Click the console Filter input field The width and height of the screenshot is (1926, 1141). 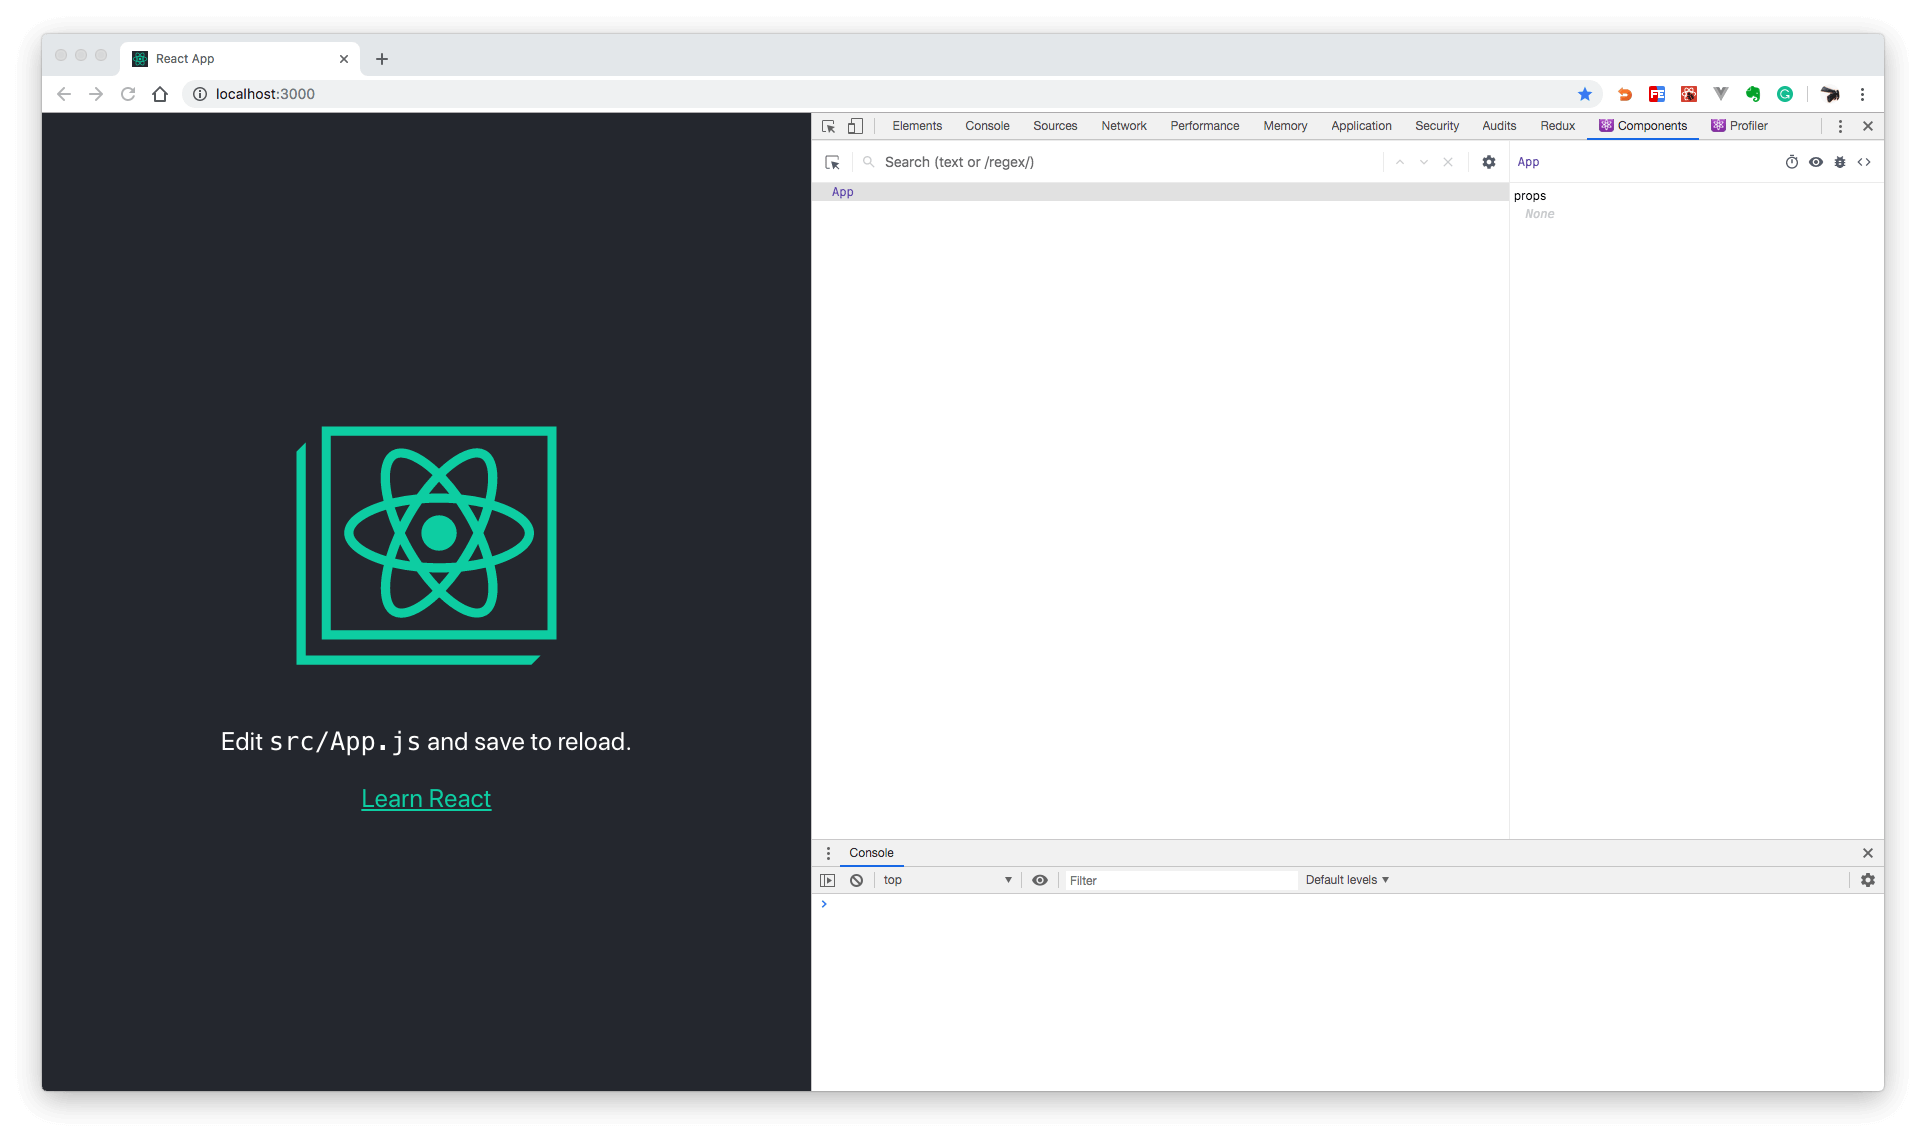(1180, 880)
